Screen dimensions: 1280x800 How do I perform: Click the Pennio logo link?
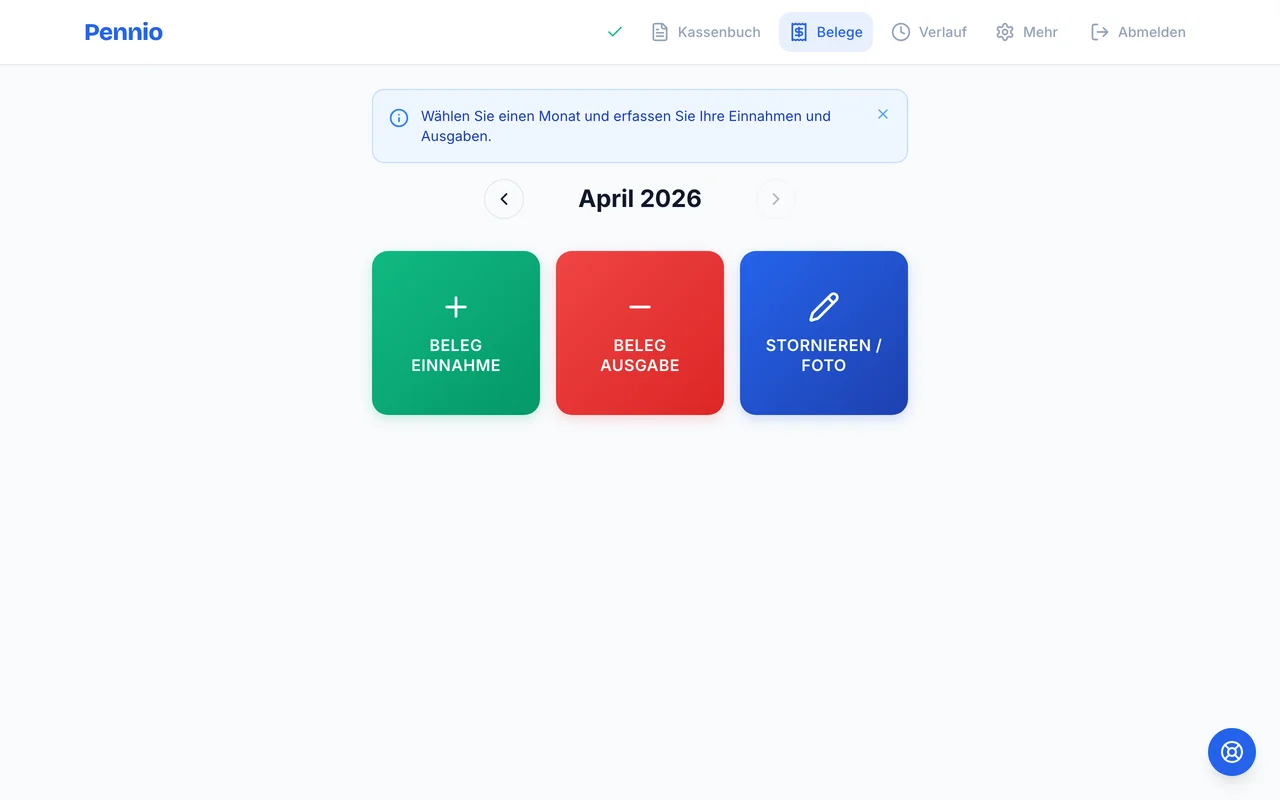click(123, 32)
